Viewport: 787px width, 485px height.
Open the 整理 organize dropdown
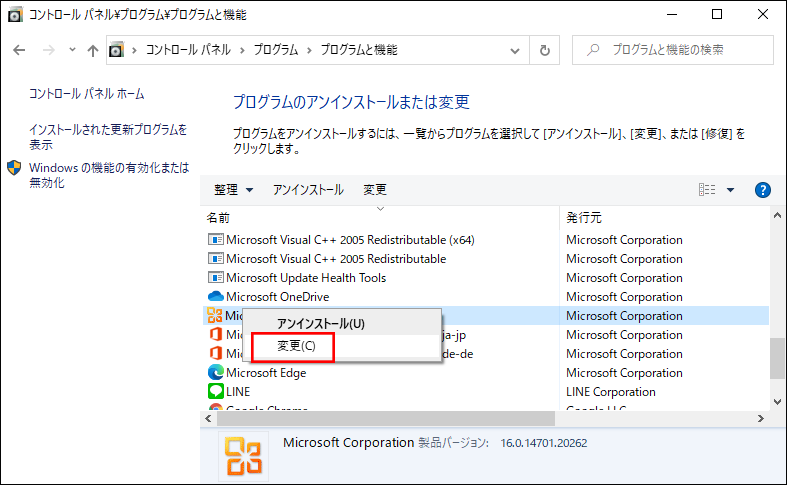click(233, 190)
